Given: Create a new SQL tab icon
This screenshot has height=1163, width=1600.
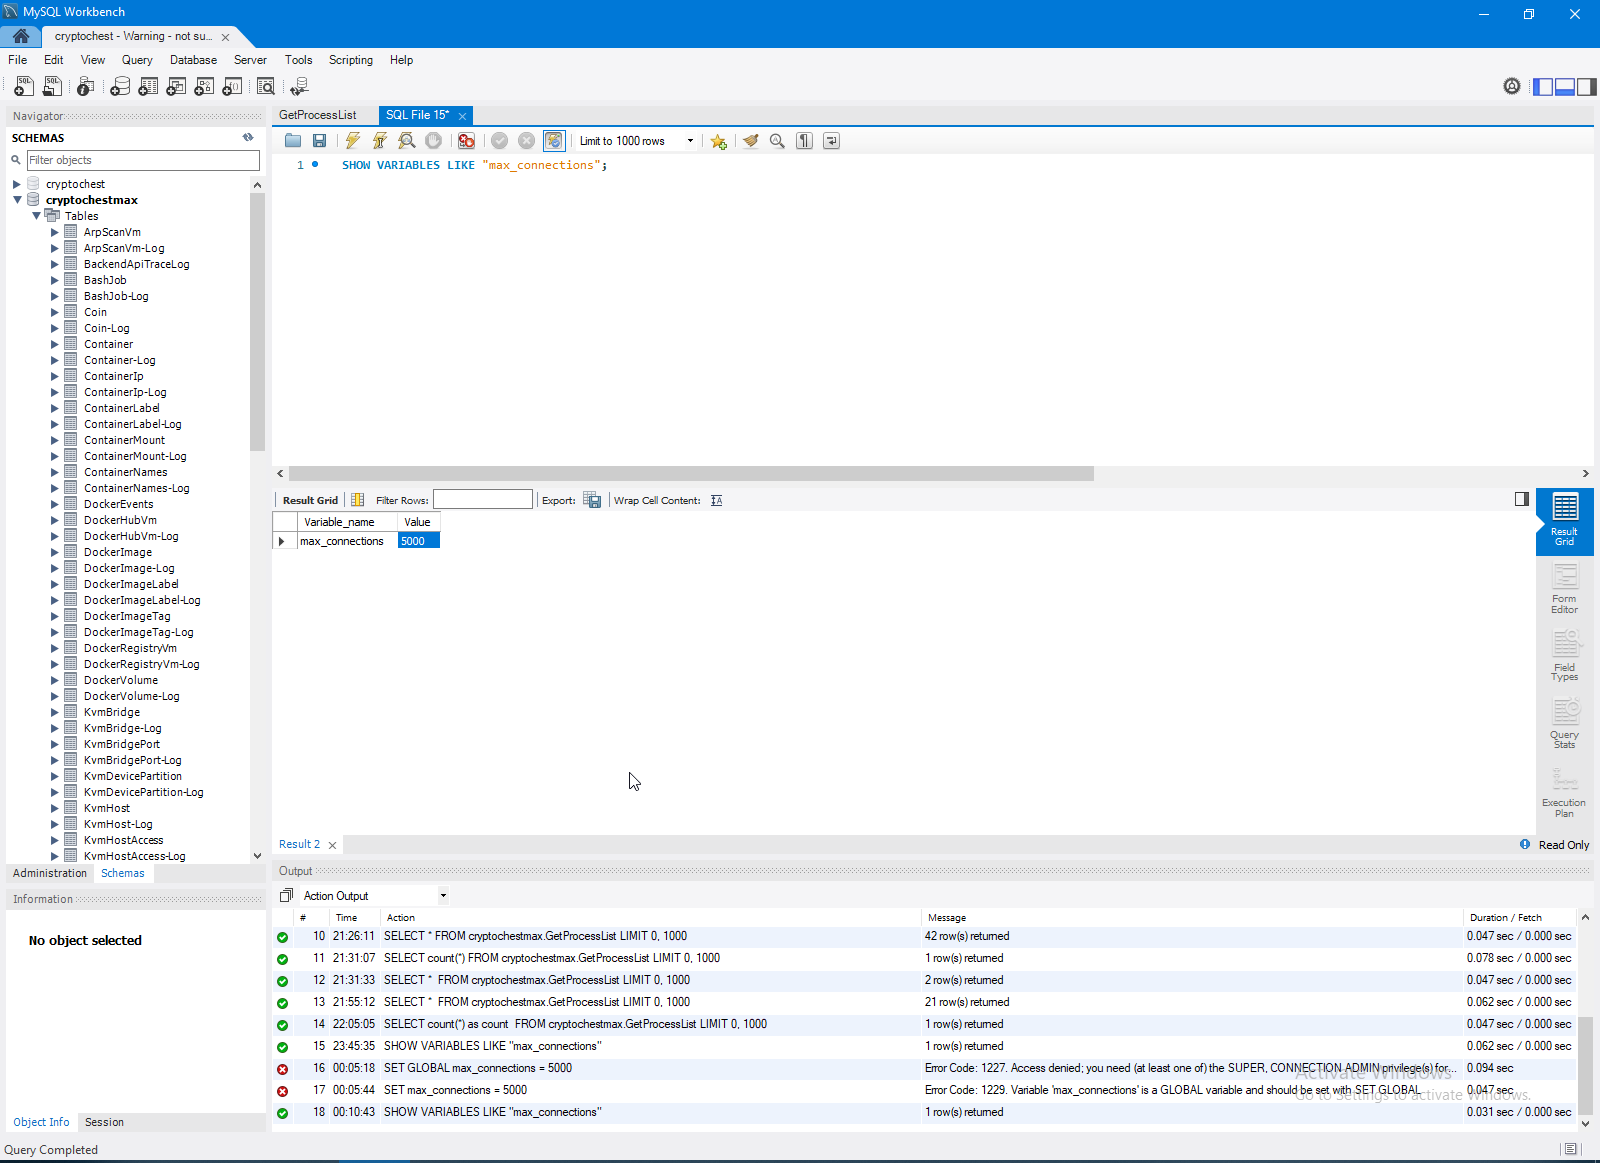Looking at the screenshot, I should click(24, 87).
